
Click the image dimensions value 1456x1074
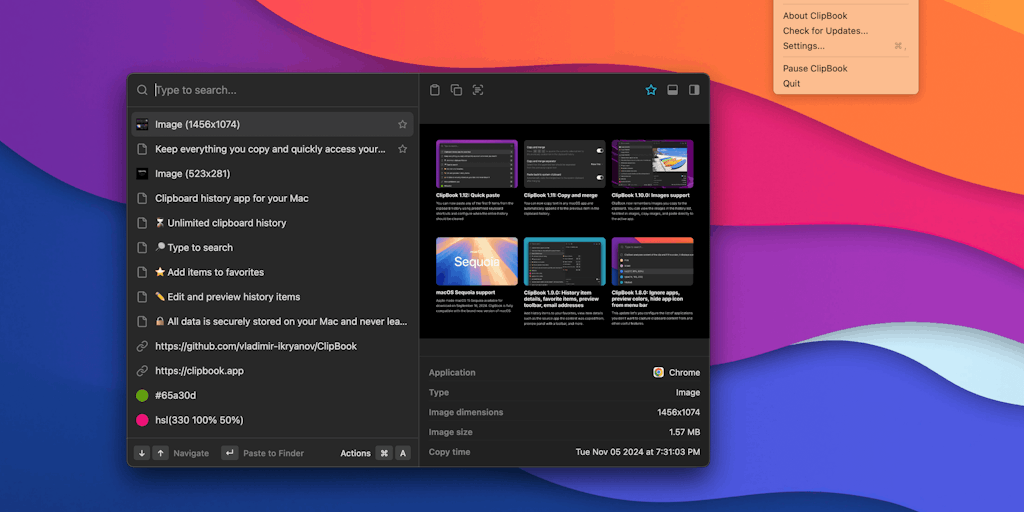pos(679,412)
